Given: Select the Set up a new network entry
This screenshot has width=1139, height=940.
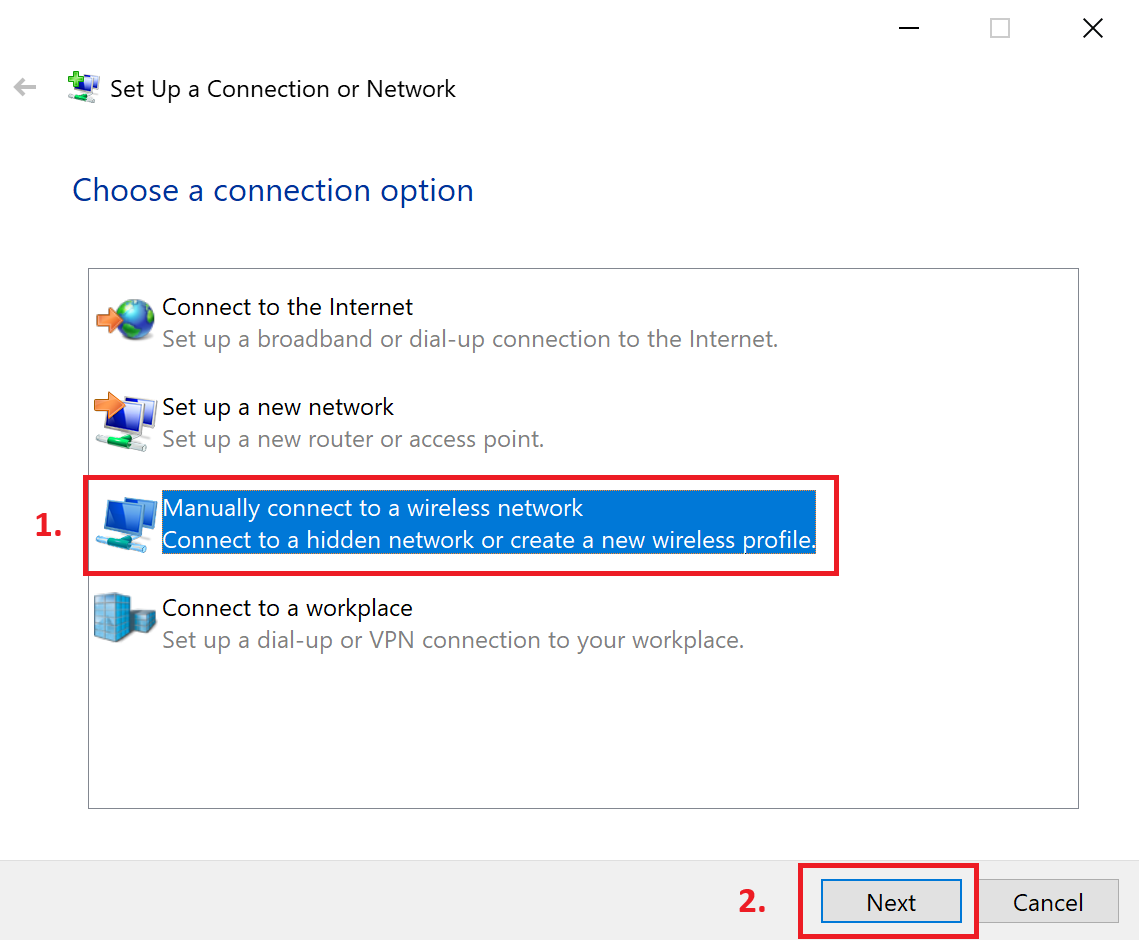Looking at the screenshot, I should point(277,407).
